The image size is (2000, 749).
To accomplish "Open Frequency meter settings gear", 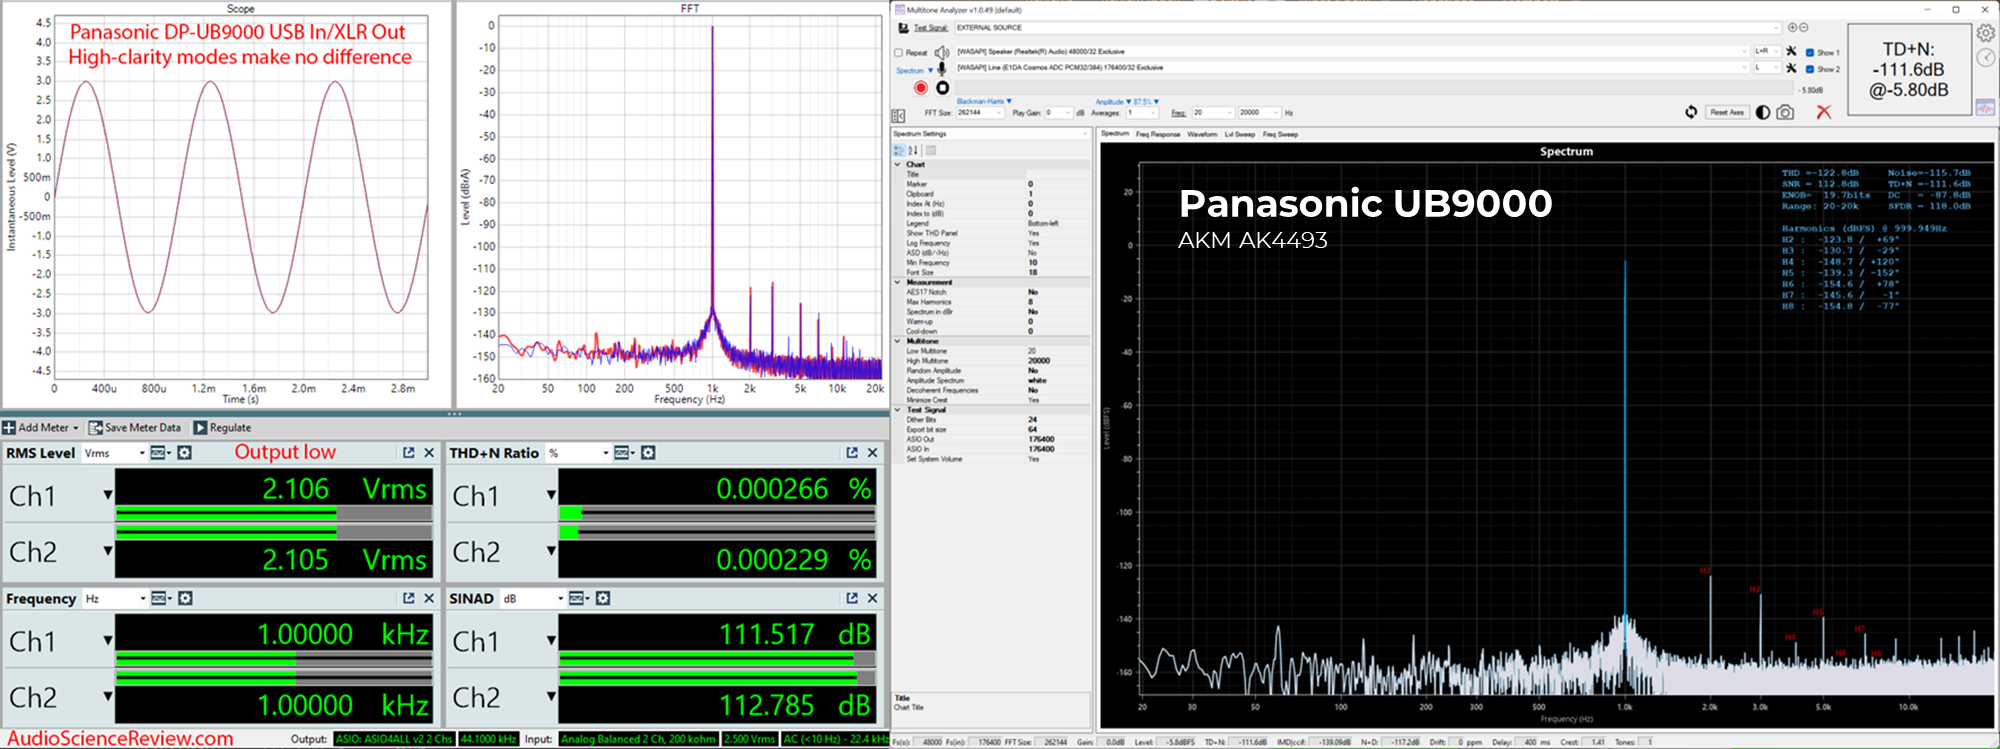I will [185, 598].
